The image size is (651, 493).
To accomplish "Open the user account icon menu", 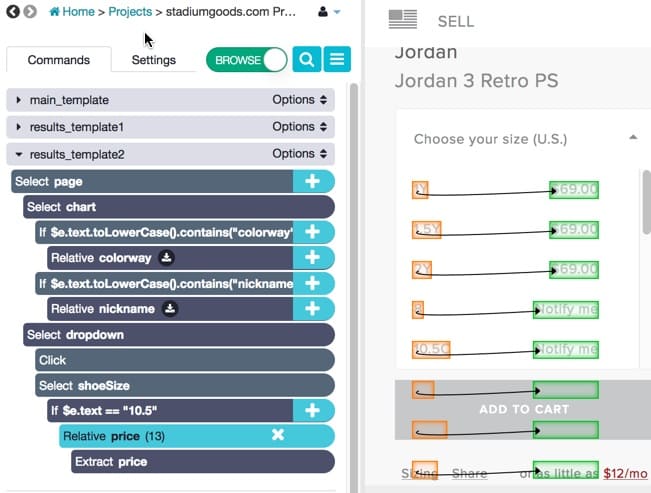I will pyautogui.click(x=329, y=12).
